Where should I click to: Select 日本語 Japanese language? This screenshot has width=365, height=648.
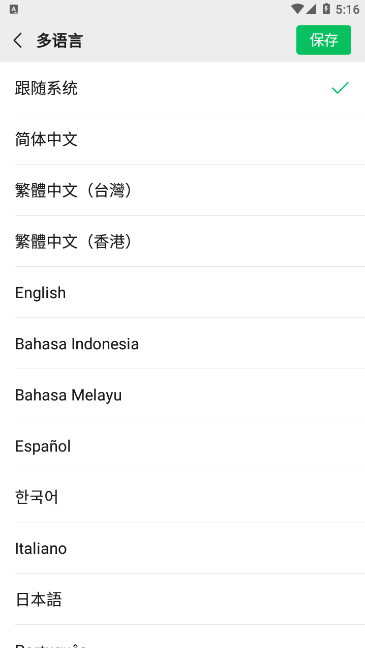(182, 599)
